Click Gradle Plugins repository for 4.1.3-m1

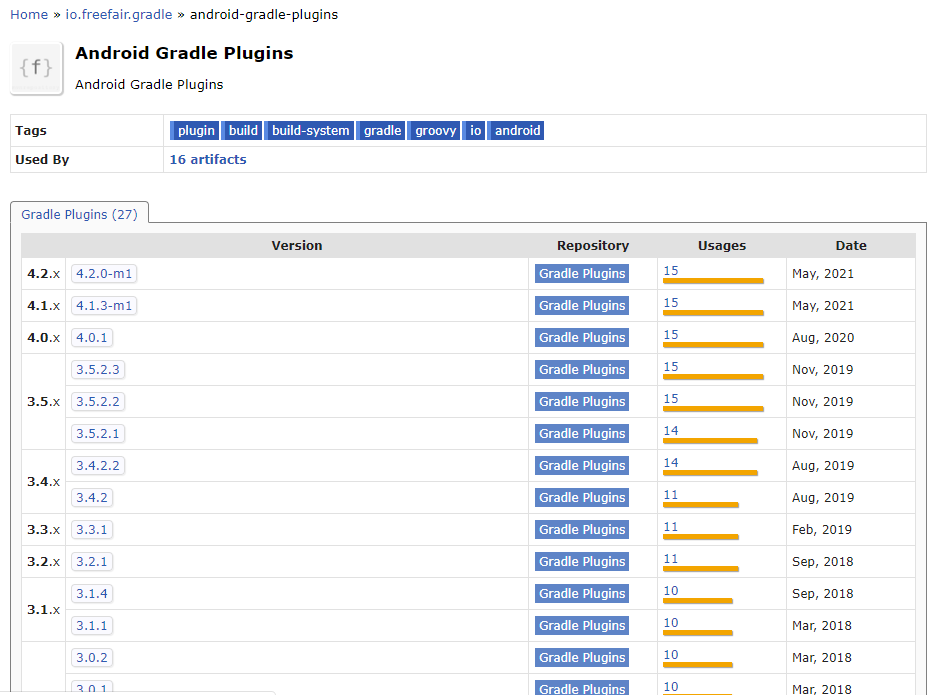[582, 306]
